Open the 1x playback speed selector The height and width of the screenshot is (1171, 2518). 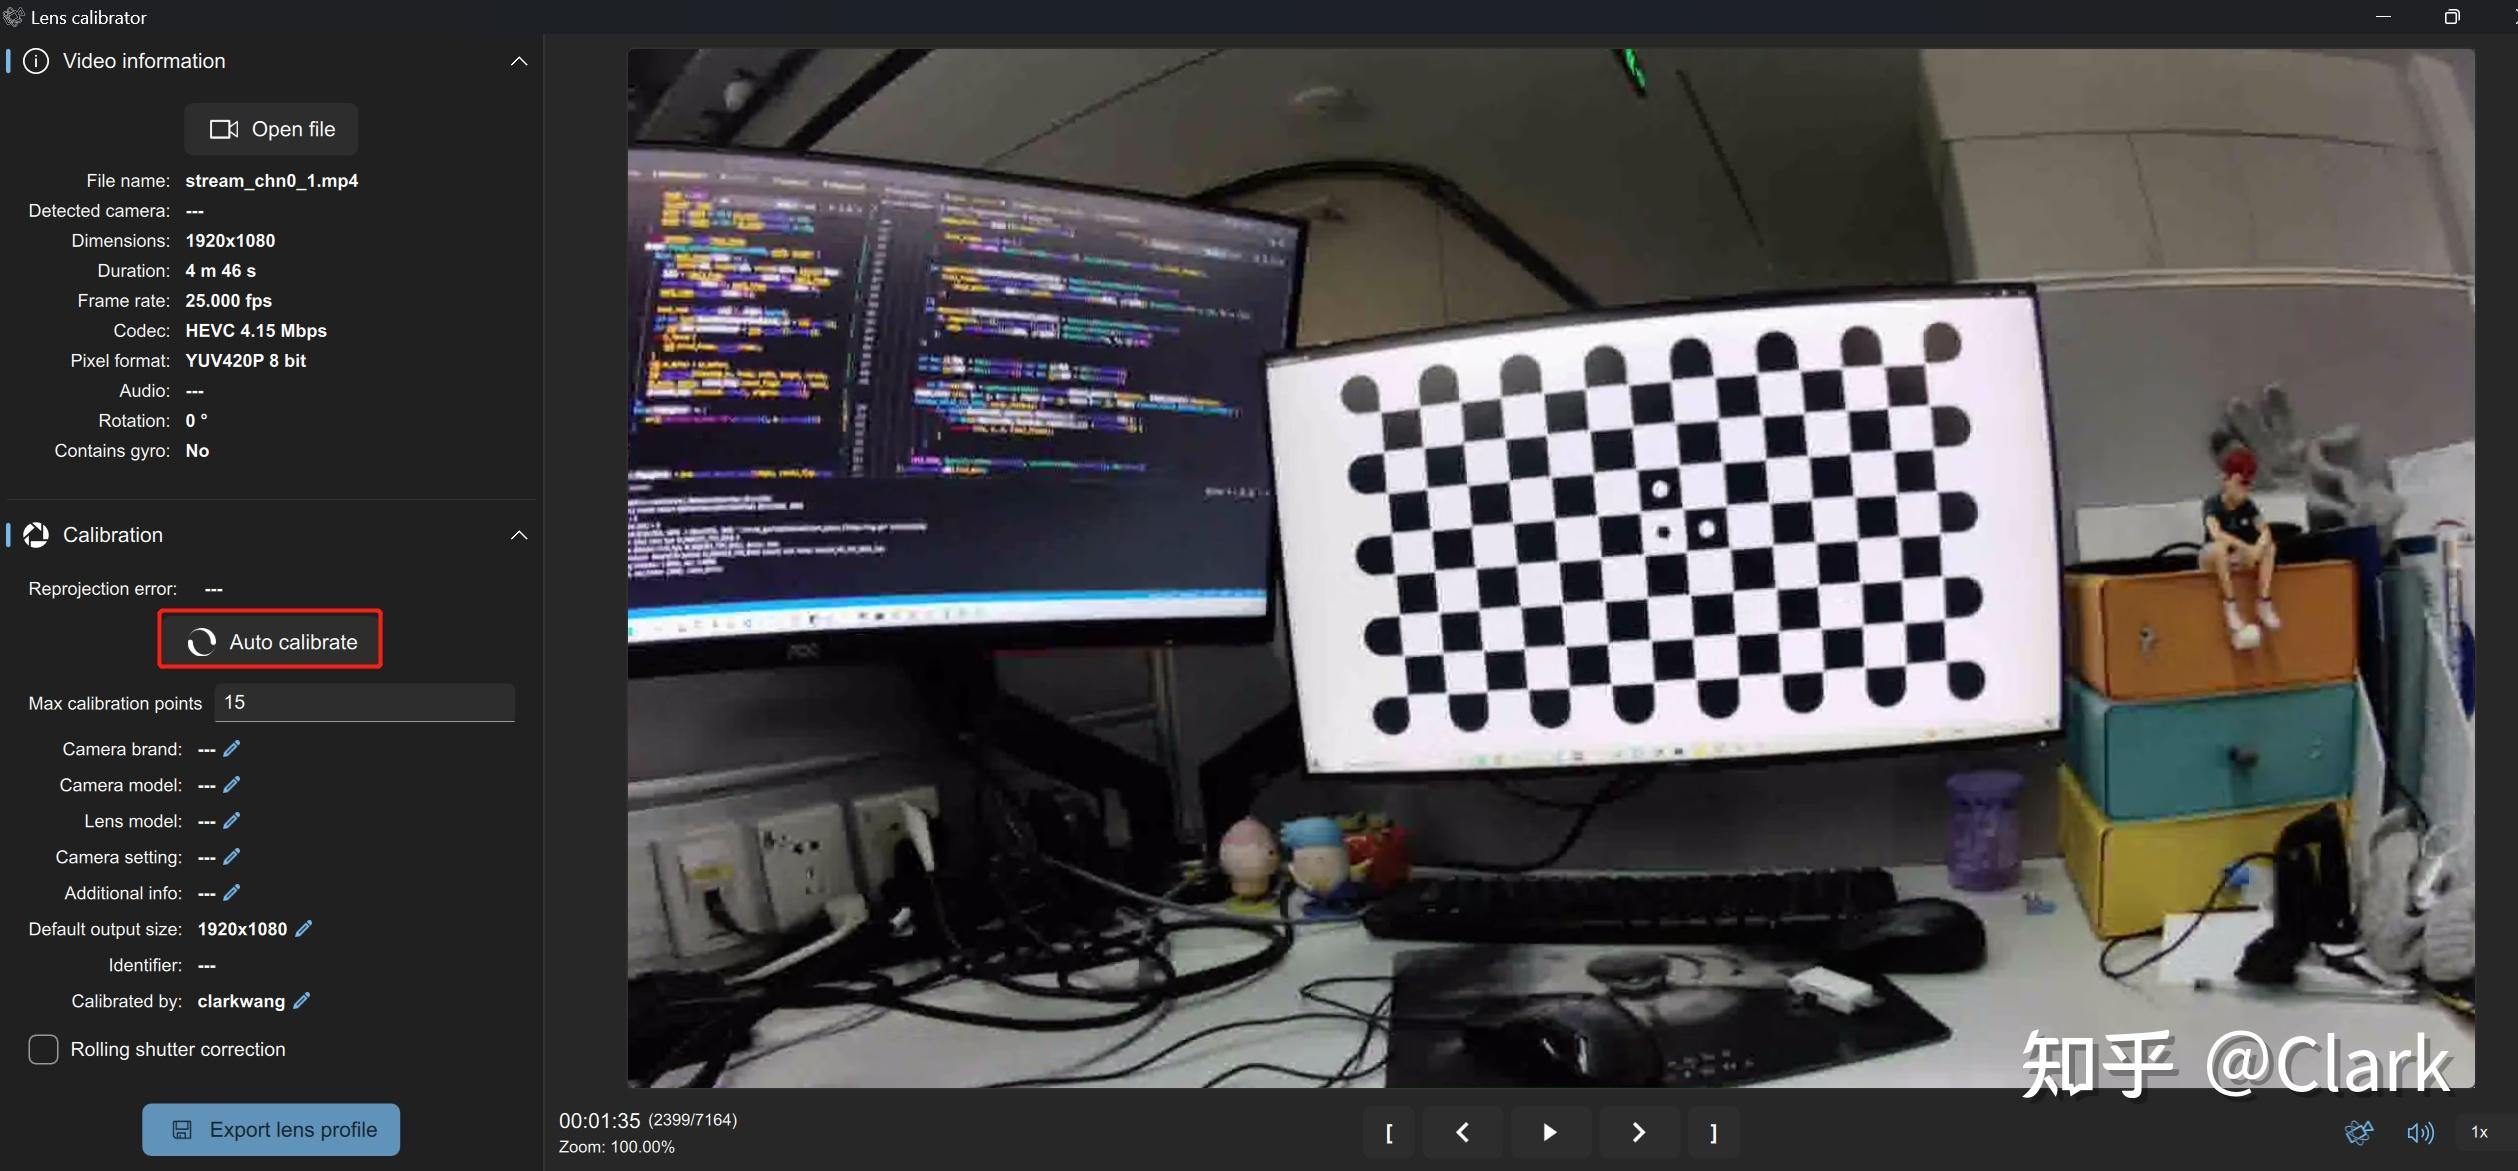click(2479, 1132)
